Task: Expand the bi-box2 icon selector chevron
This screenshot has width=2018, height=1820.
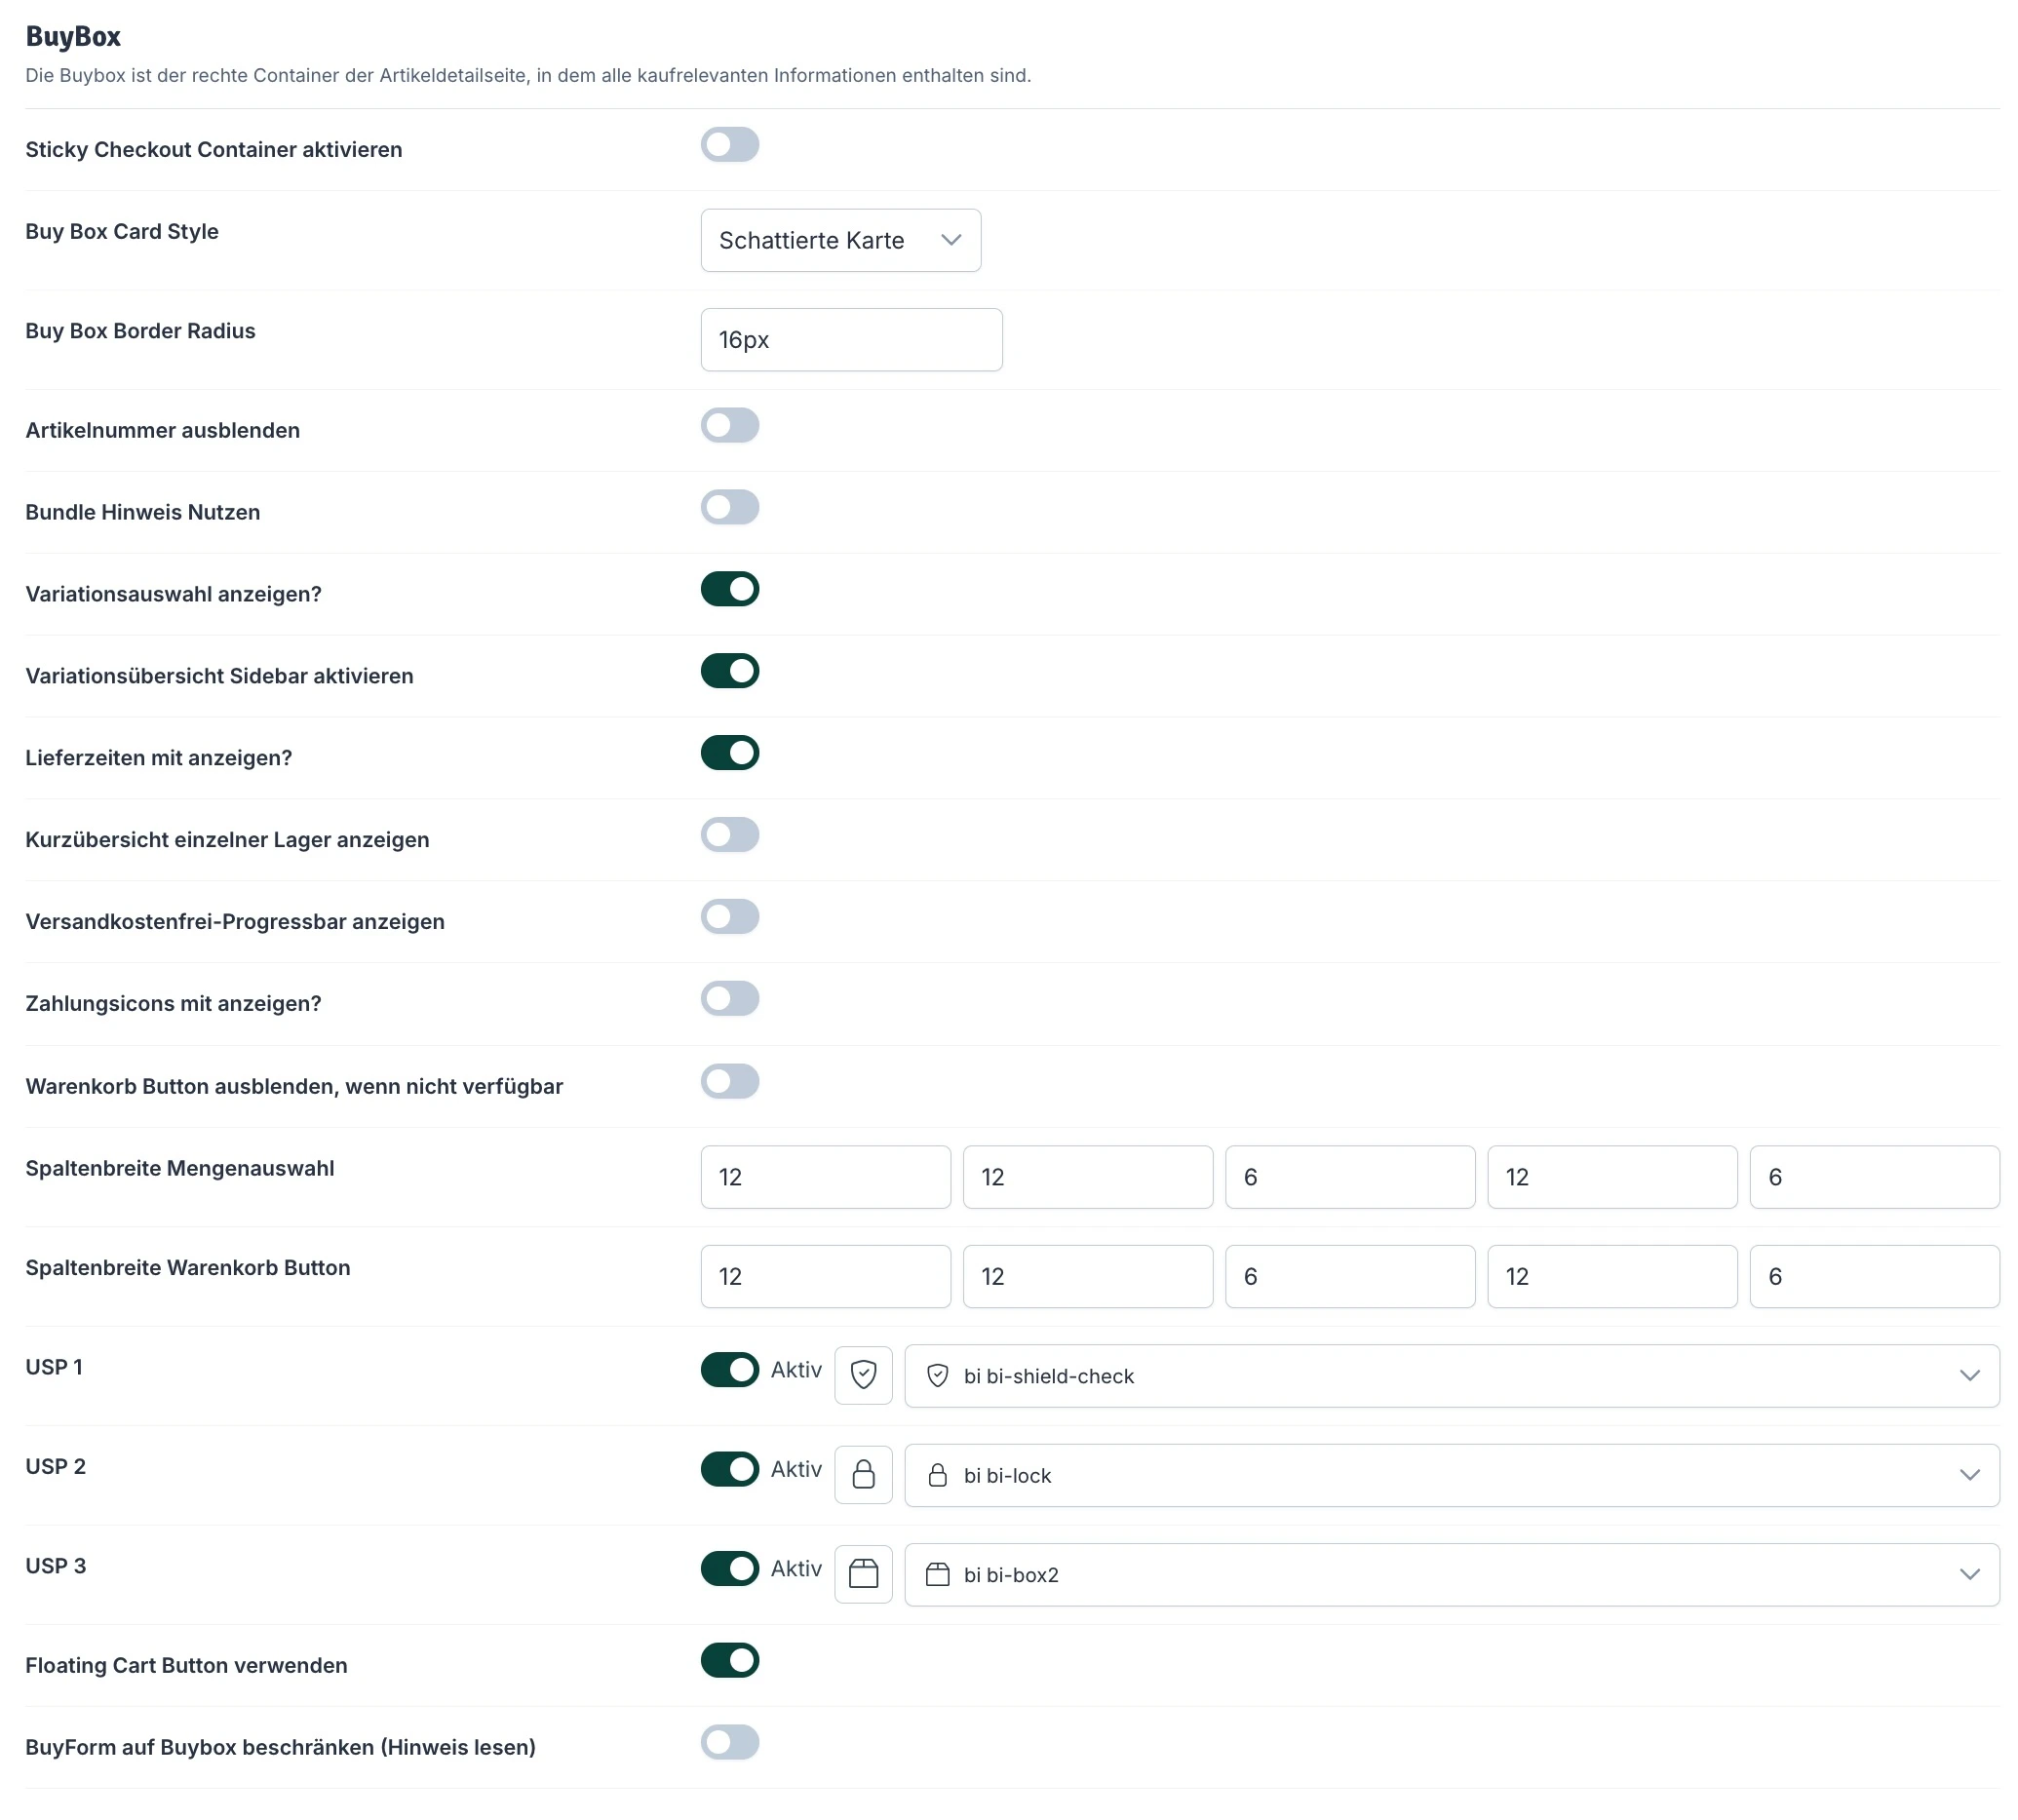Action: 1968,1574
